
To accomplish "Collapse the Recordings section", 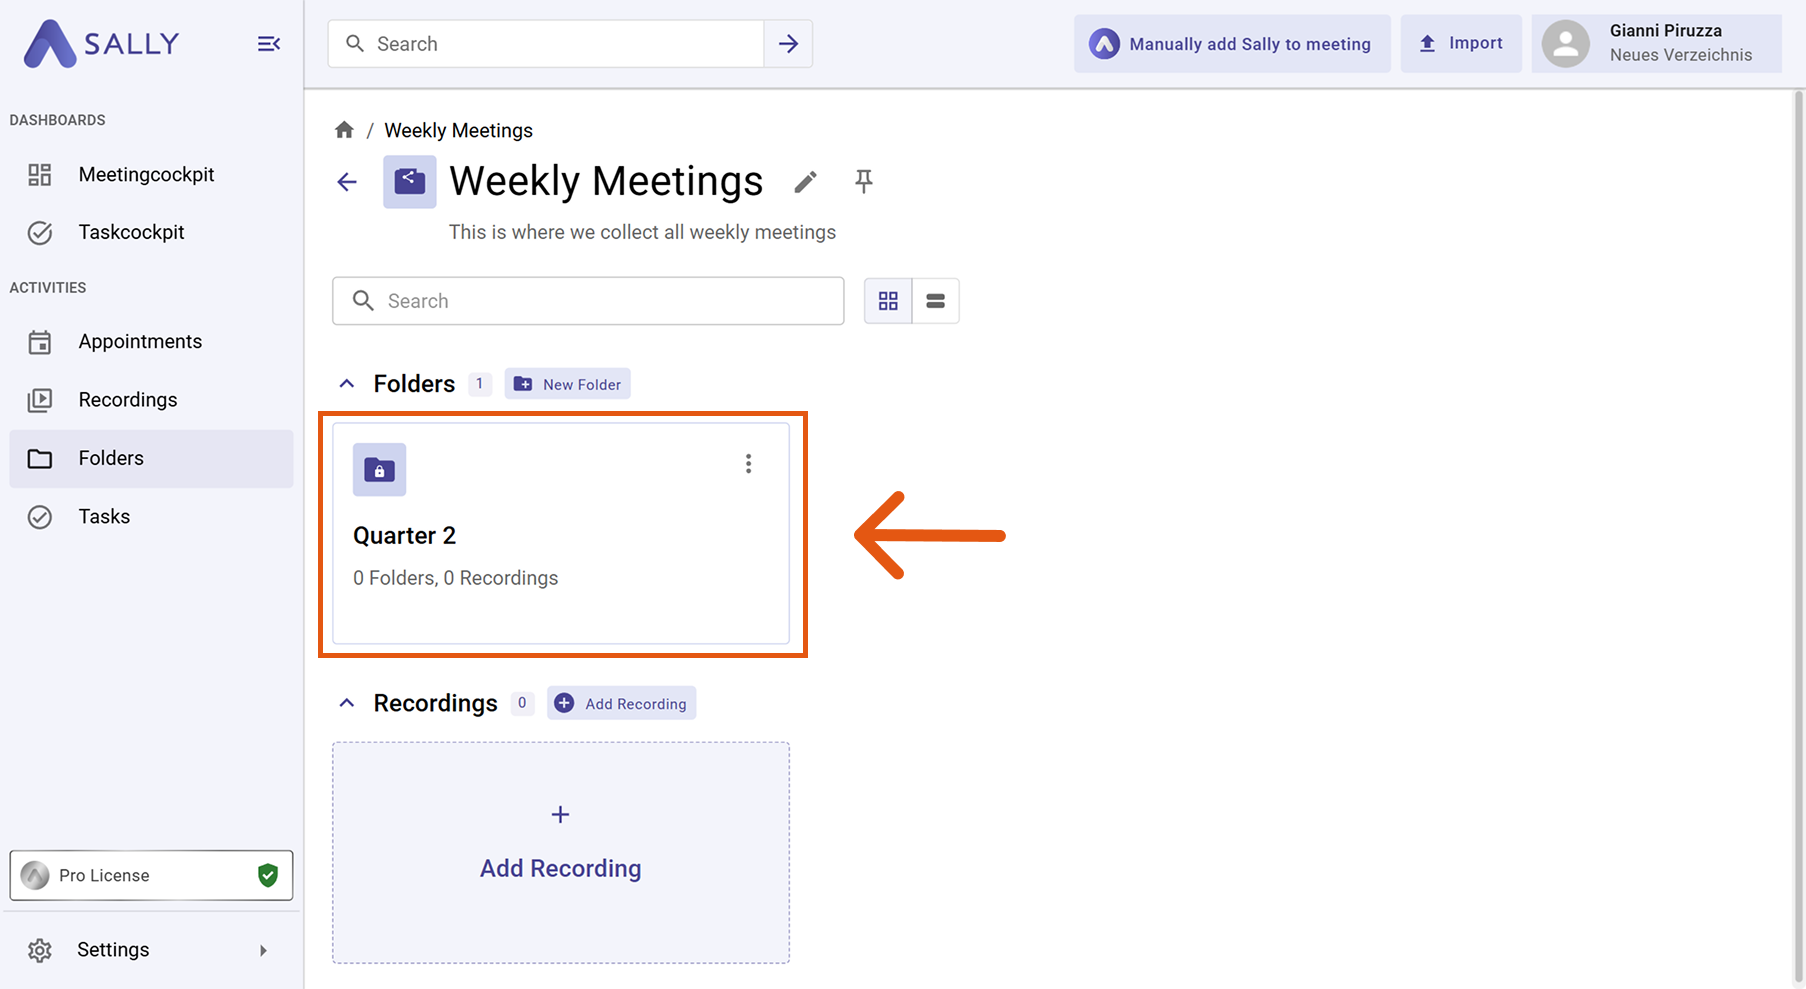I will click(347, 703).
